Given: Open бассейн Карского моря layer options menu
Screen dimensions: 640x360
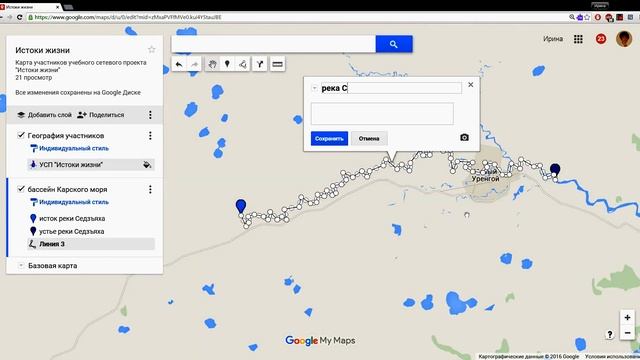Looking at the screenshot, I should click(x=150, y=189).
